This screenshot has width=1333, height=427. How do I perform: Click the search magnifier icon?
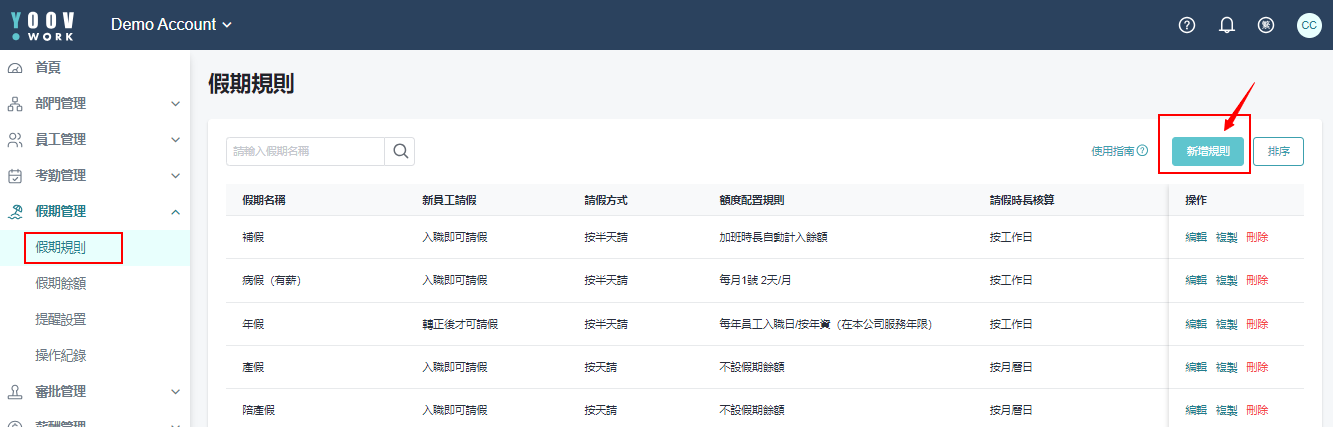[400, 151]
